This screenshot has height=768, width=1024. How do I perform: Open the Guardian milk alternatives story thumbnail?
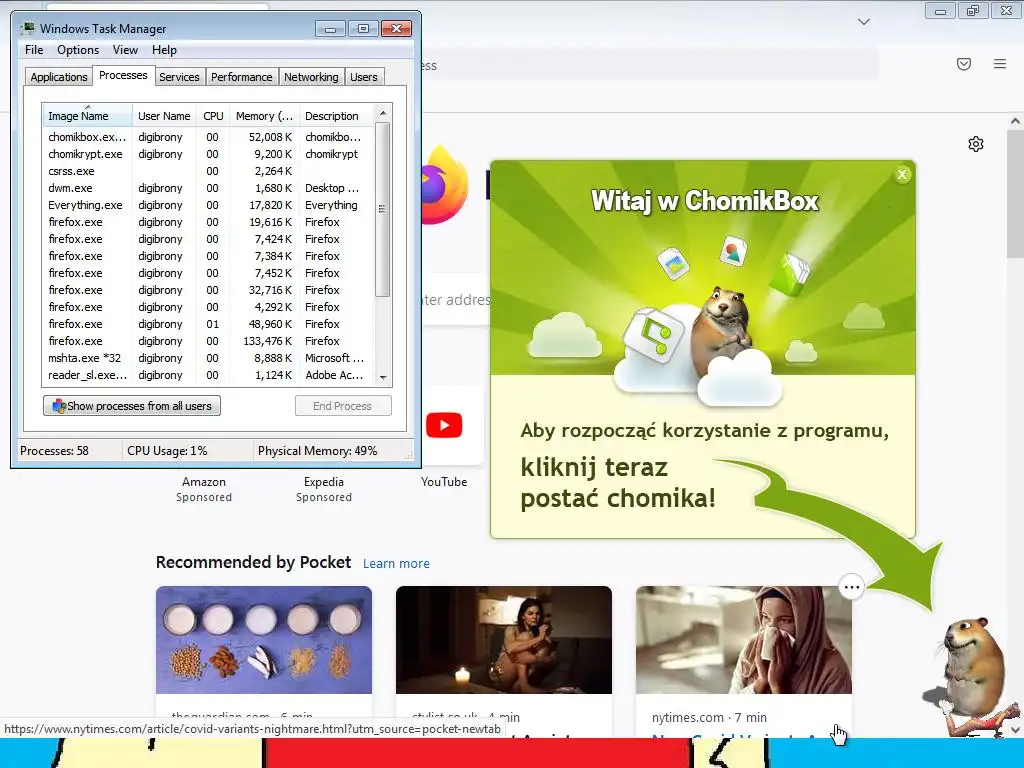[264, 640]
